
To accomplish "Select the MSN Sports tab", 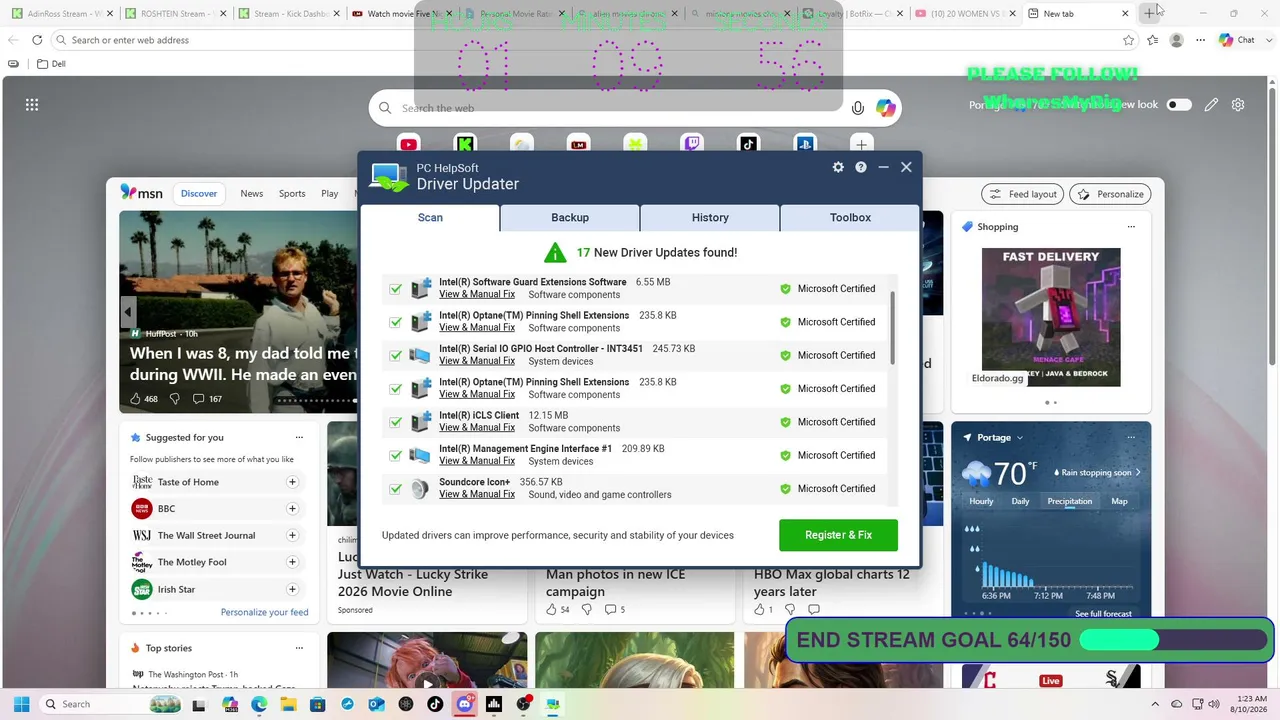I will click(x=292, y=194).
